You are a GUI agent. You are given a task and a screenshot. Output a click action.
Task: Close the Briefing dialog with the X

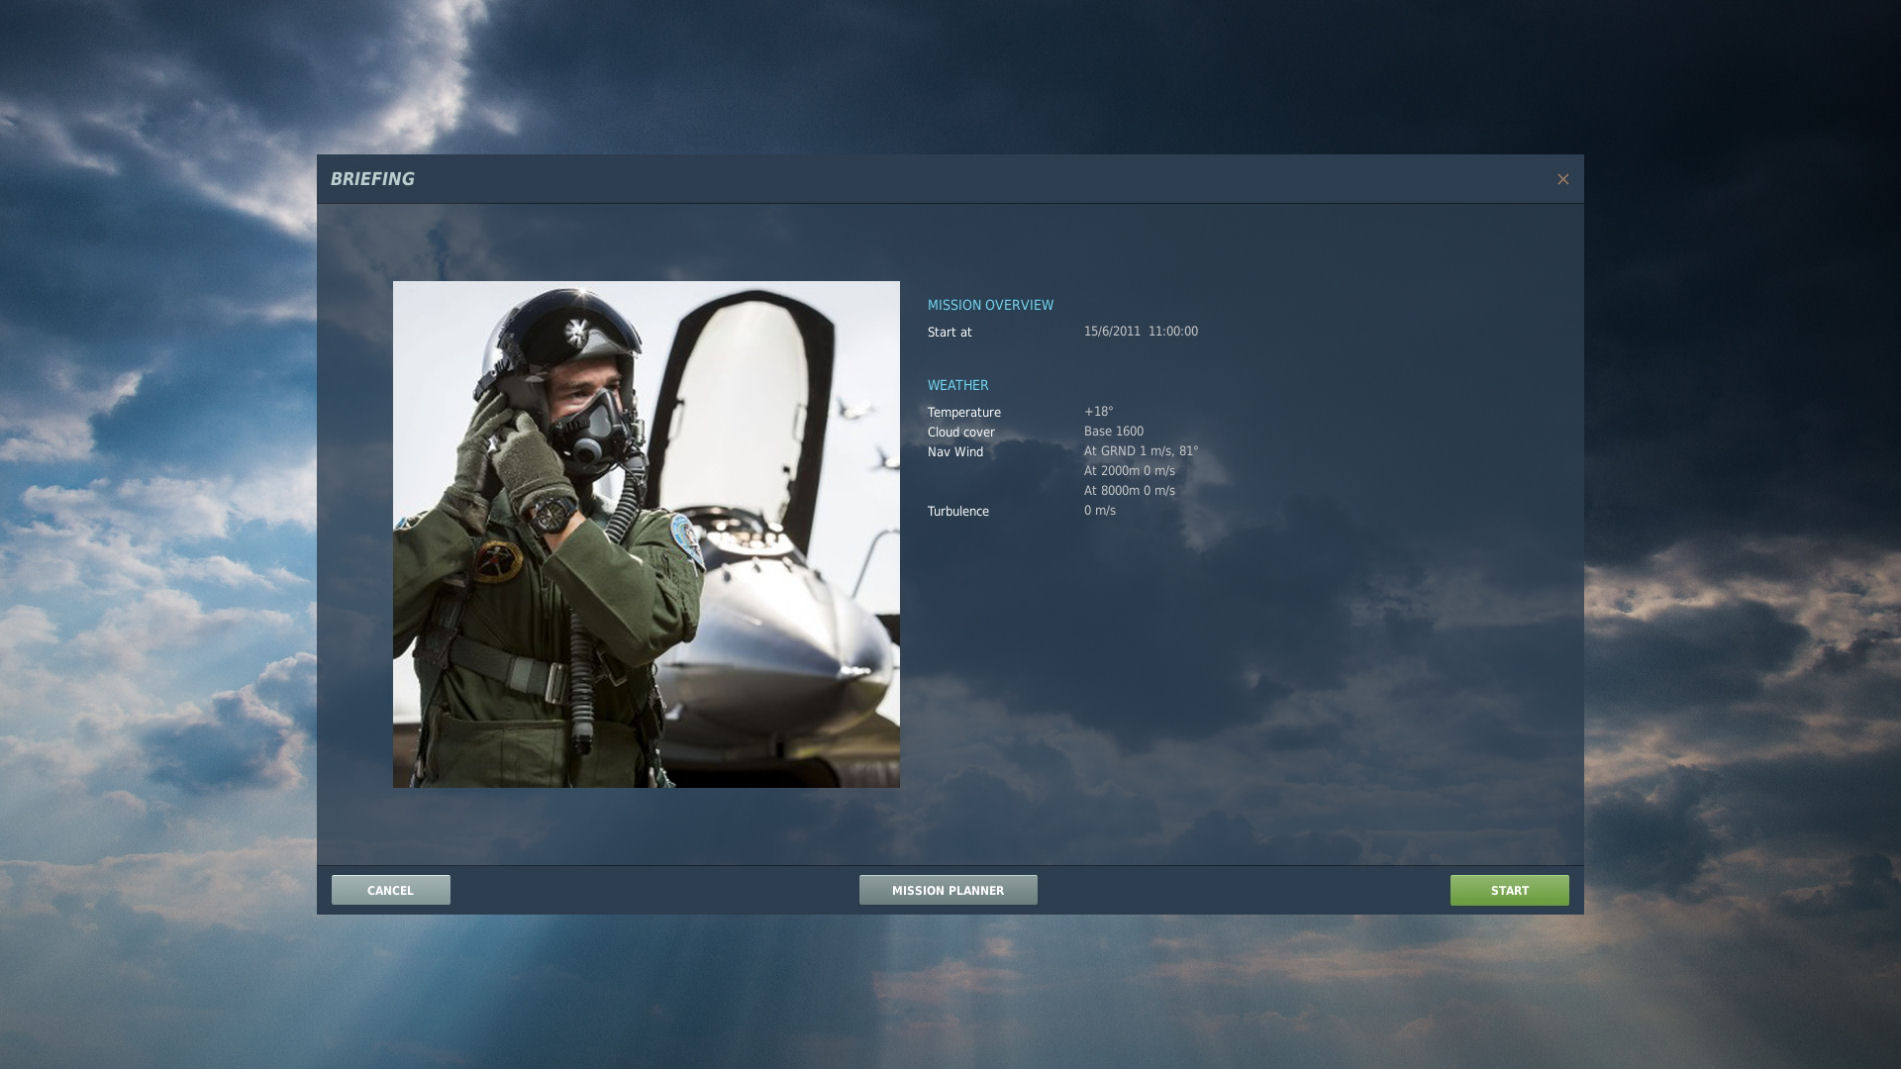tap(1562, 179)
